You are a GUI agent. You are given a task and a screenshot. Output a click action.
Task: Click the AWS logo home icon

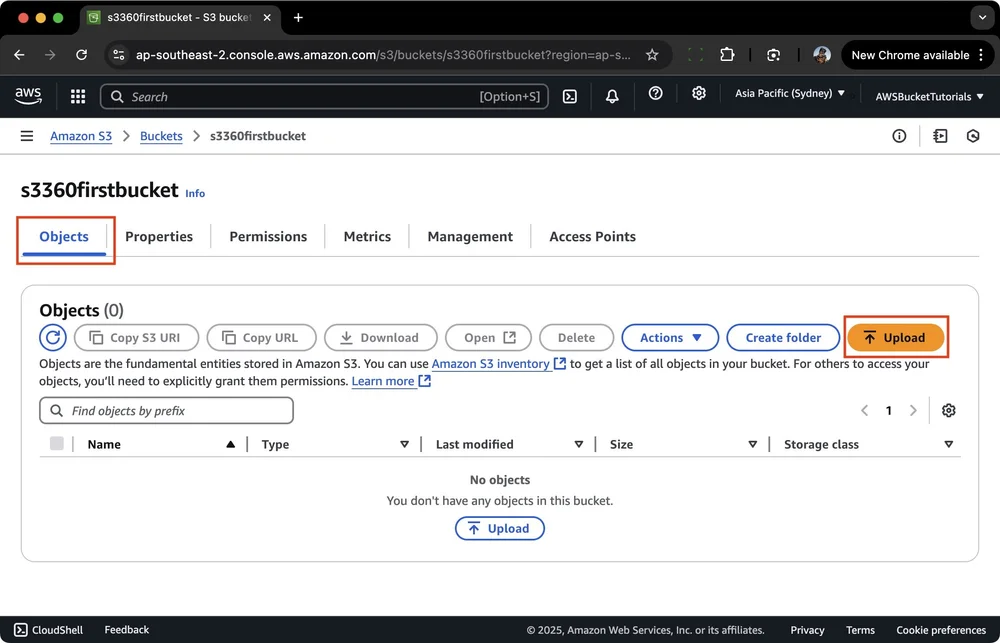click(28, 96)
